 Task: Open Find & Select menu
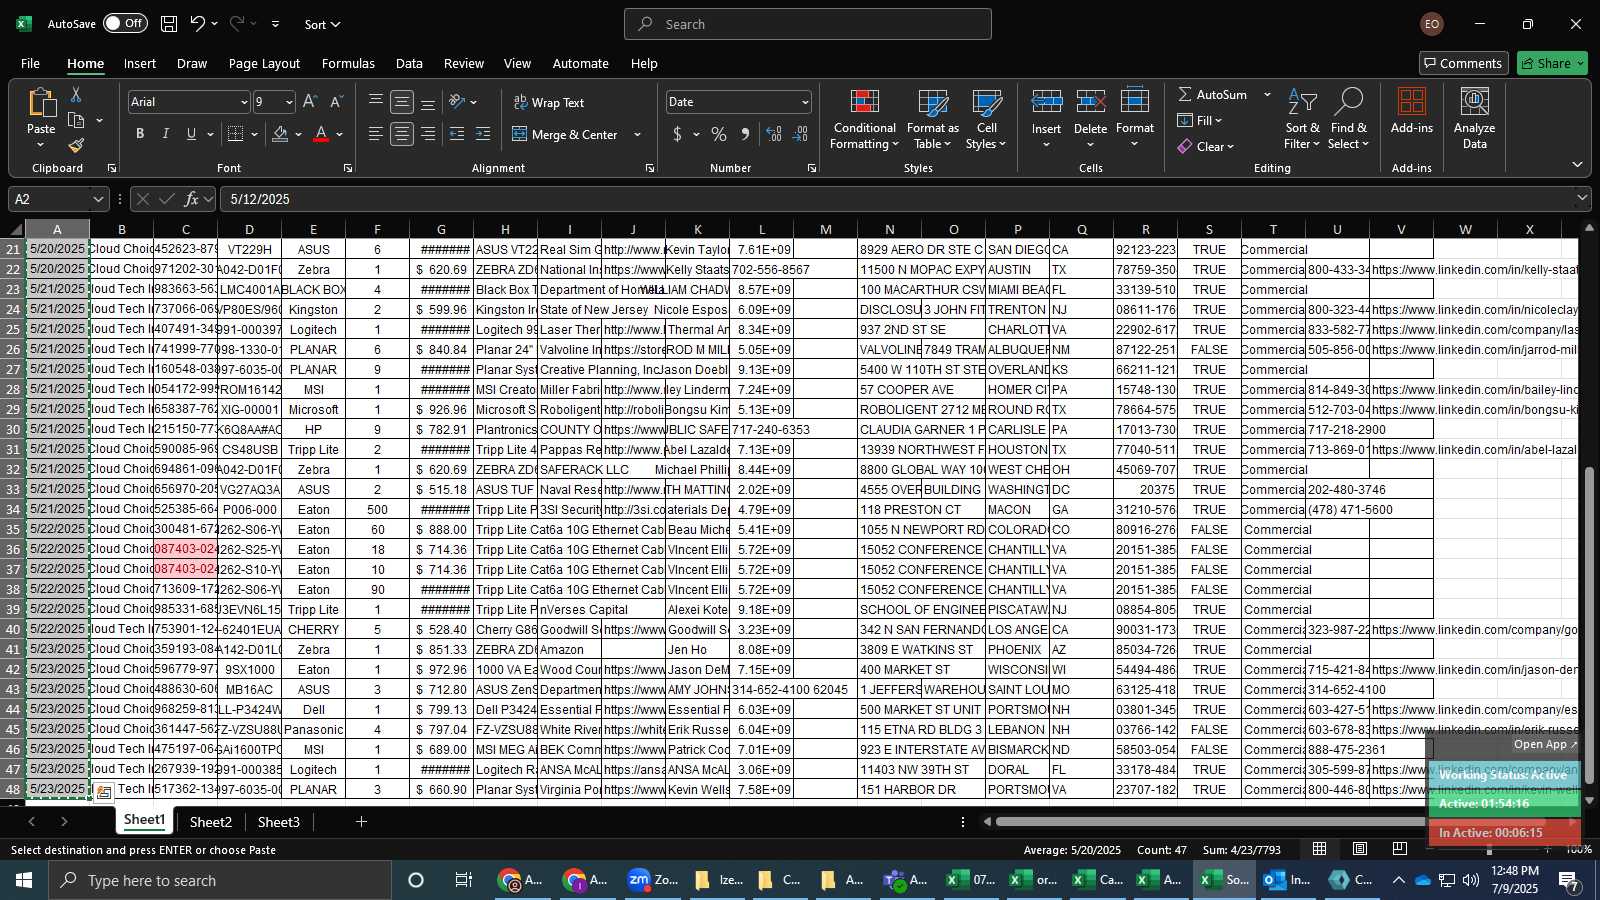(x=1348, y=120)
